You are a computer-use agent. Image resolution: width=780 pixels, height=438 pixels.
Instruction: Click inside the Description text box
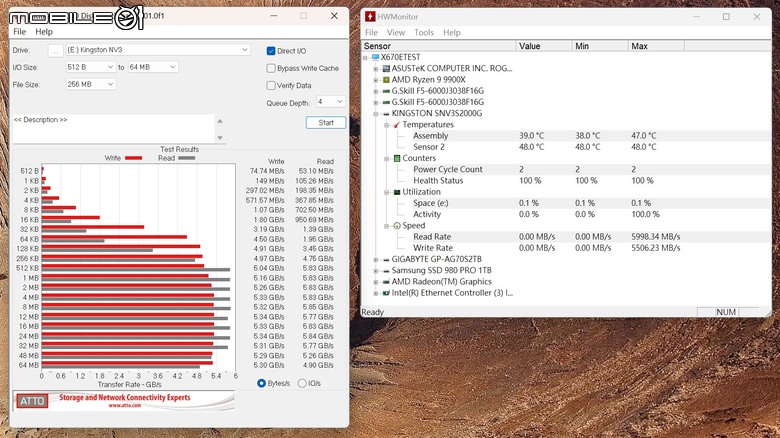113,129
